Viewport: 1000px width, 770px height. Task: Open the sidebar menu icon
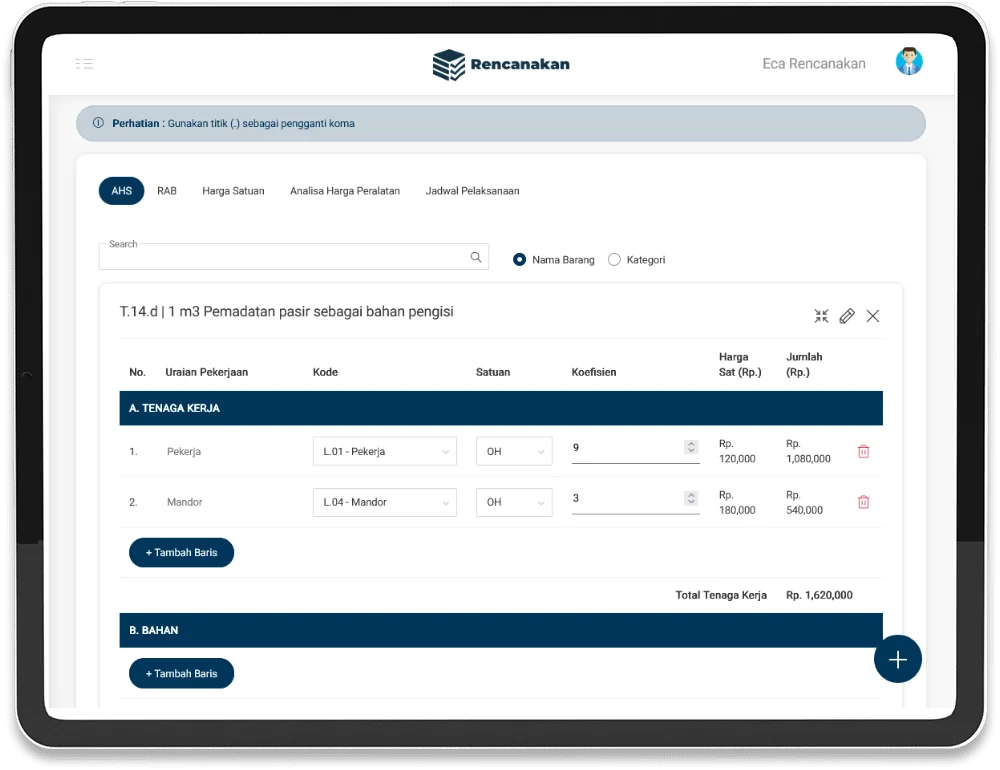click(x=84, y=64)
